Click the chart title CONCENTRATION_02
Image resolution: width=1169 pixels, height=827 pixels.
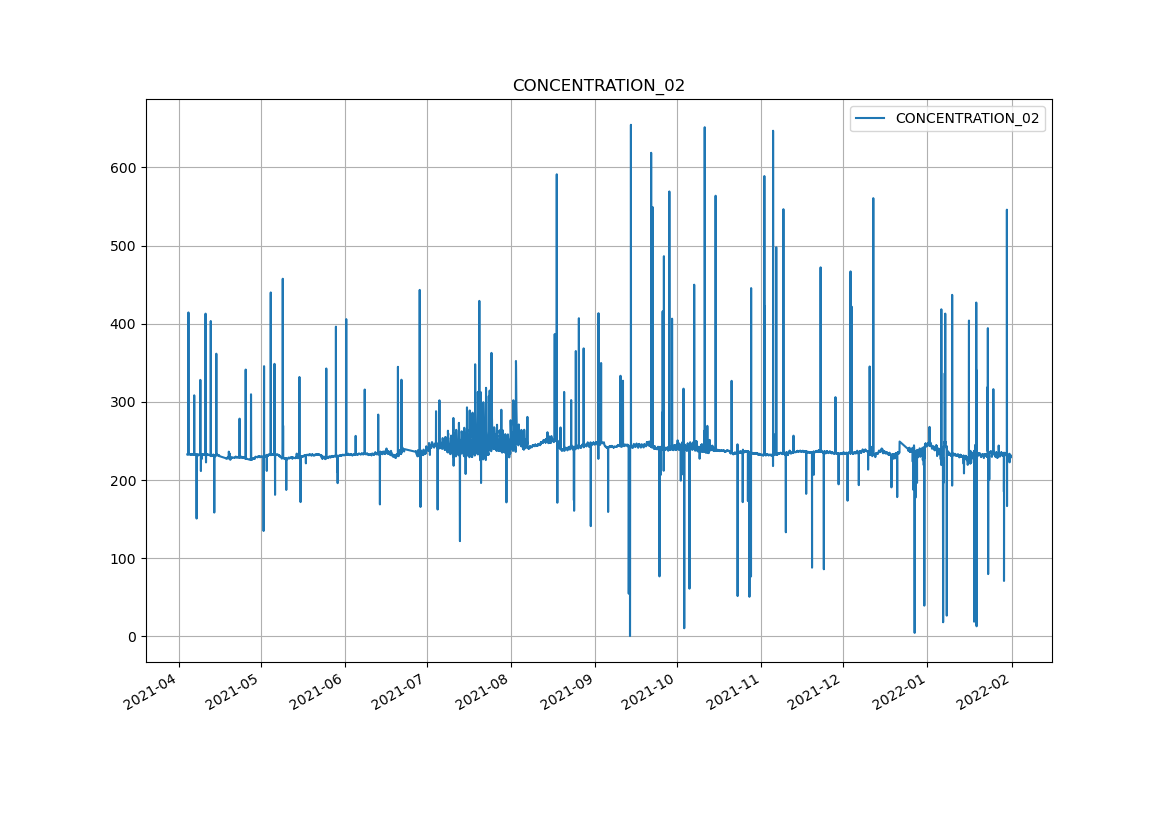pos(598,86)
